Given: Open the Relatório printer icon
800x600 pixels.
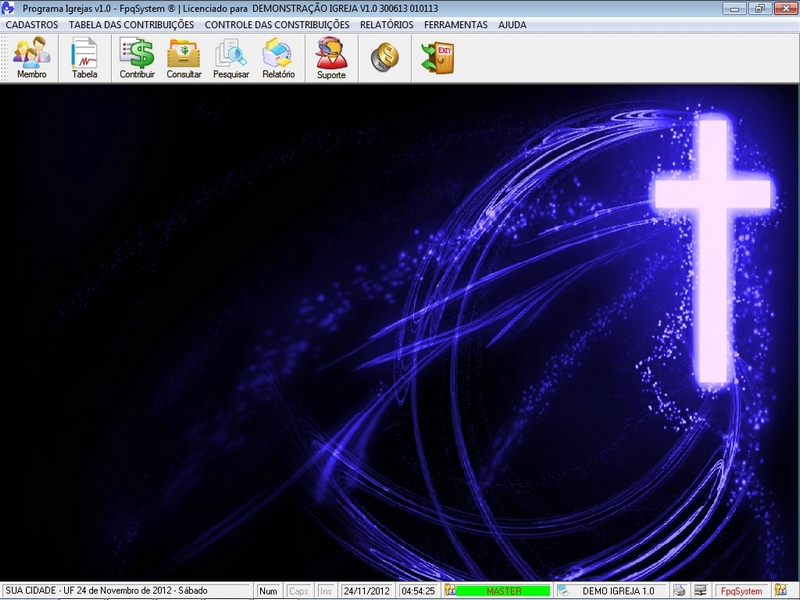Looking at the screenshot, I should [278, 58].
